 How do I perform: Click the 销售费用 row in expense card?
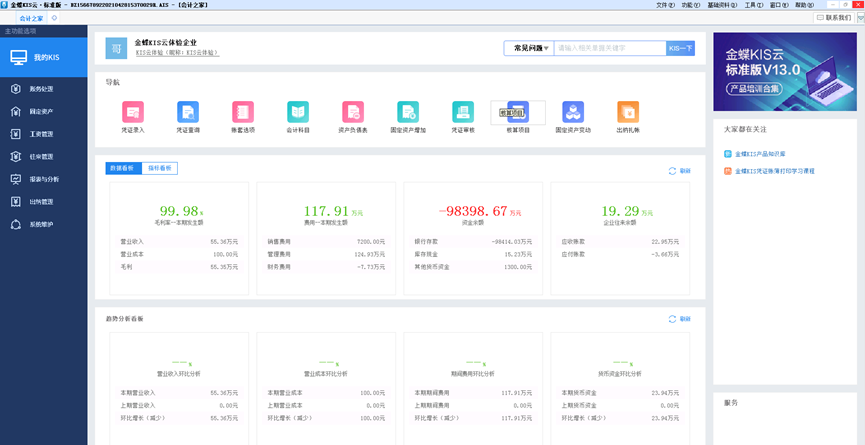pyautogui.click(x=326, y=242)
